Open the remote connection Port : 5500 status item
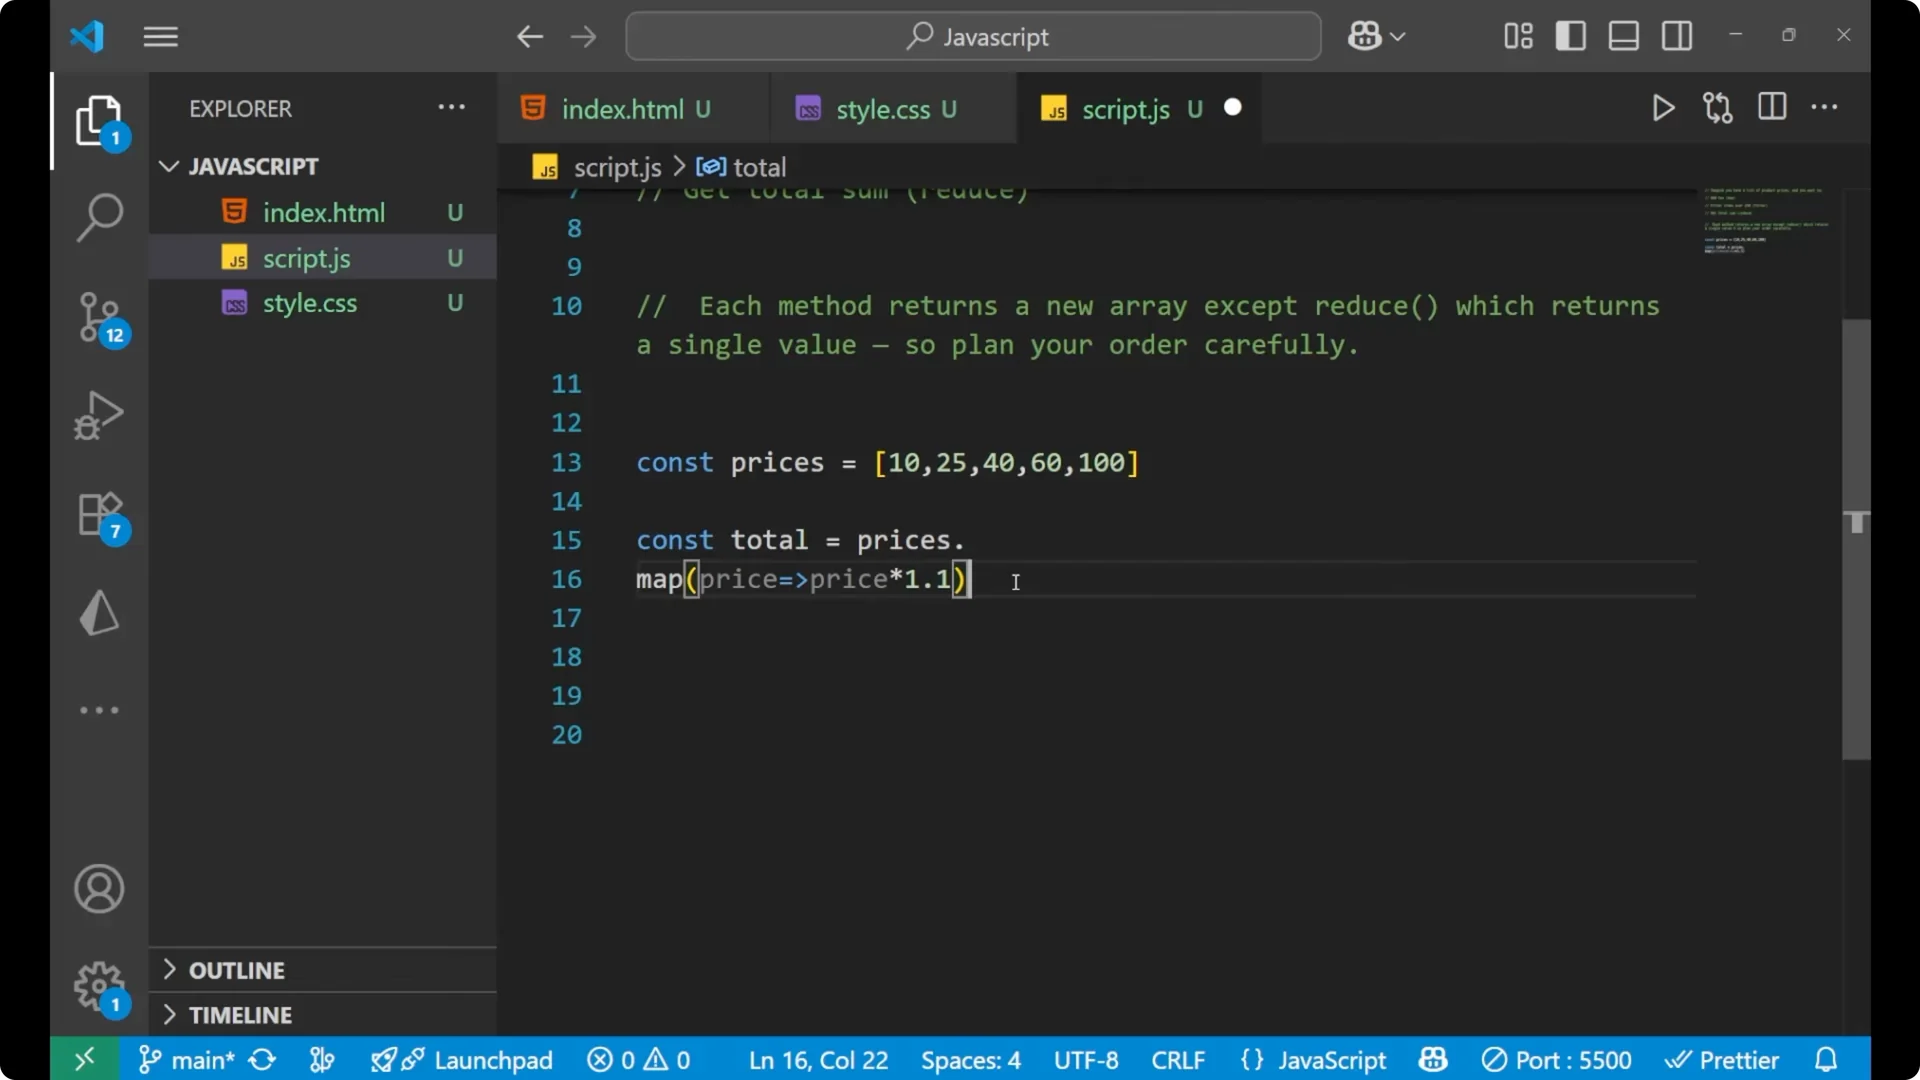 point(1557,1059)
